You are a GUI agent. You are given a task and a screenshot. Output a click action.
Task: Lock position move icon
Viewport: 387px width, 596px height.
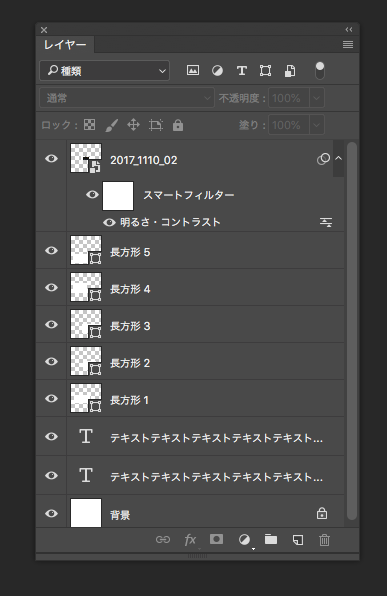pos(133,125)
